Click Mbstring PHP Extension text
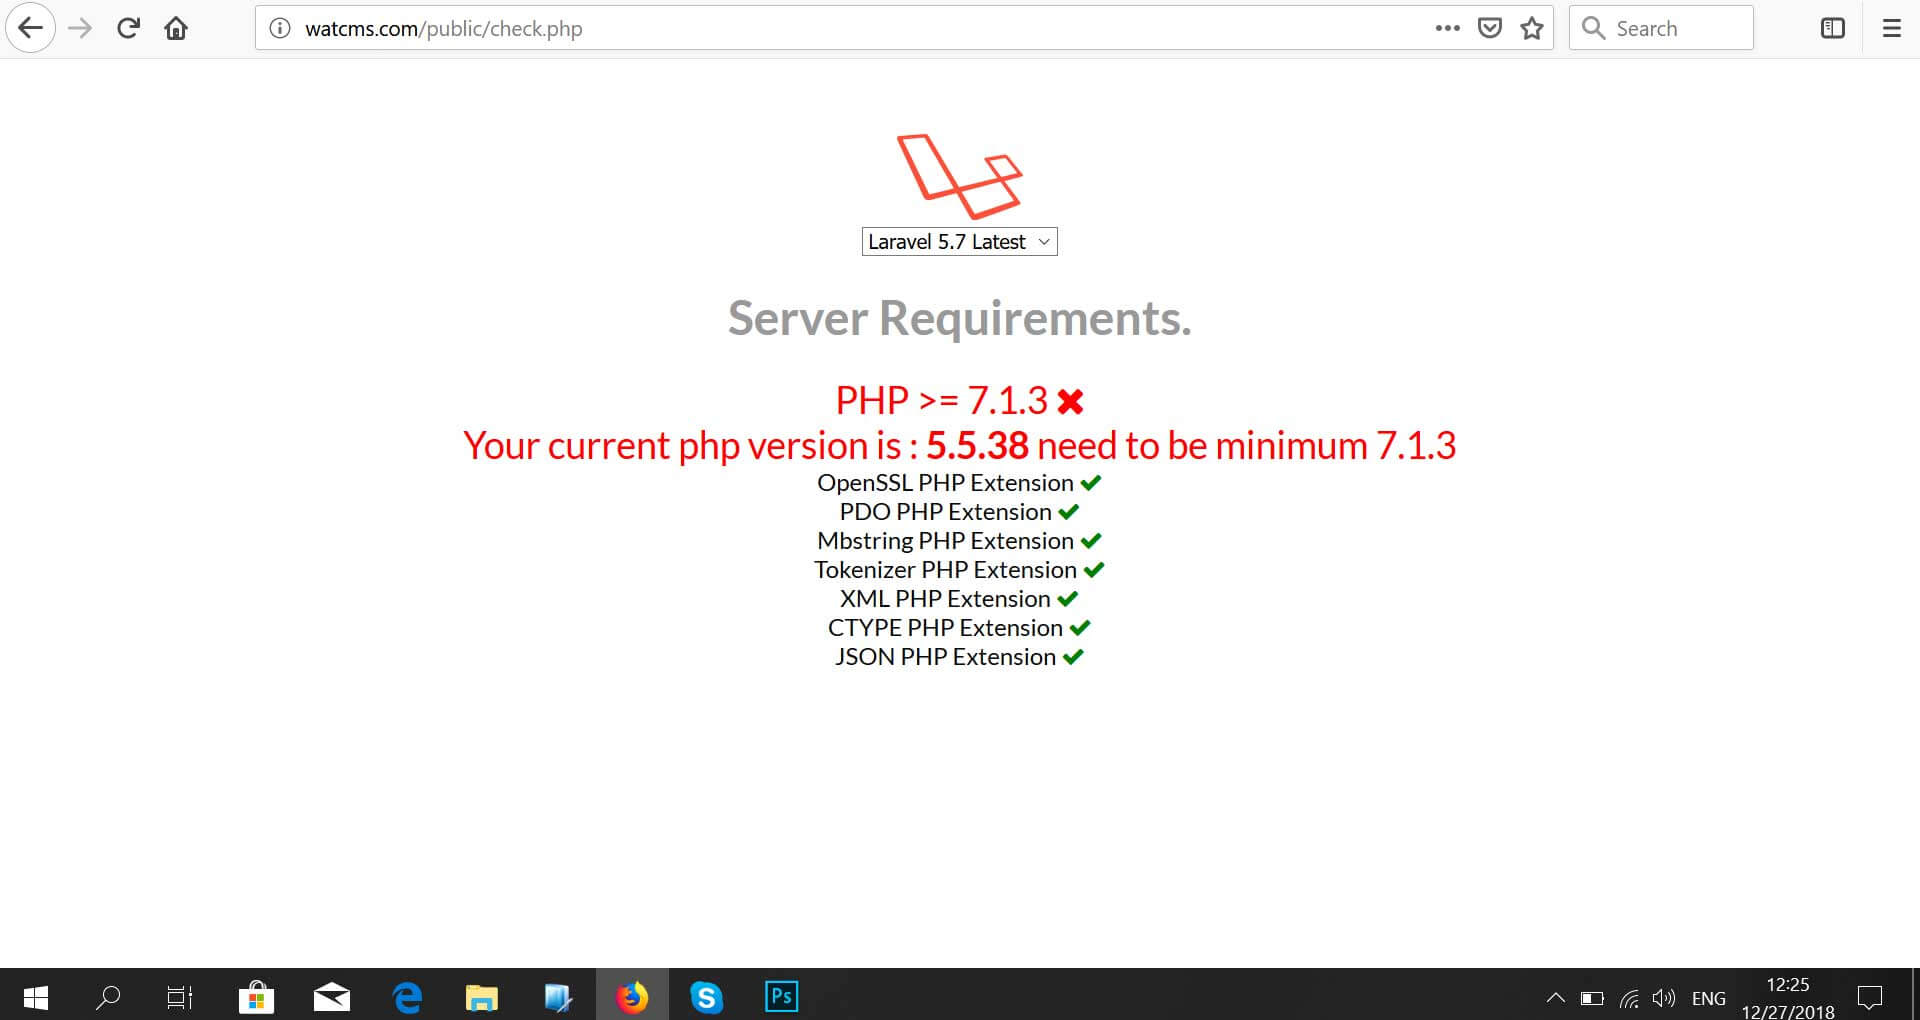 tap(945, 541)
